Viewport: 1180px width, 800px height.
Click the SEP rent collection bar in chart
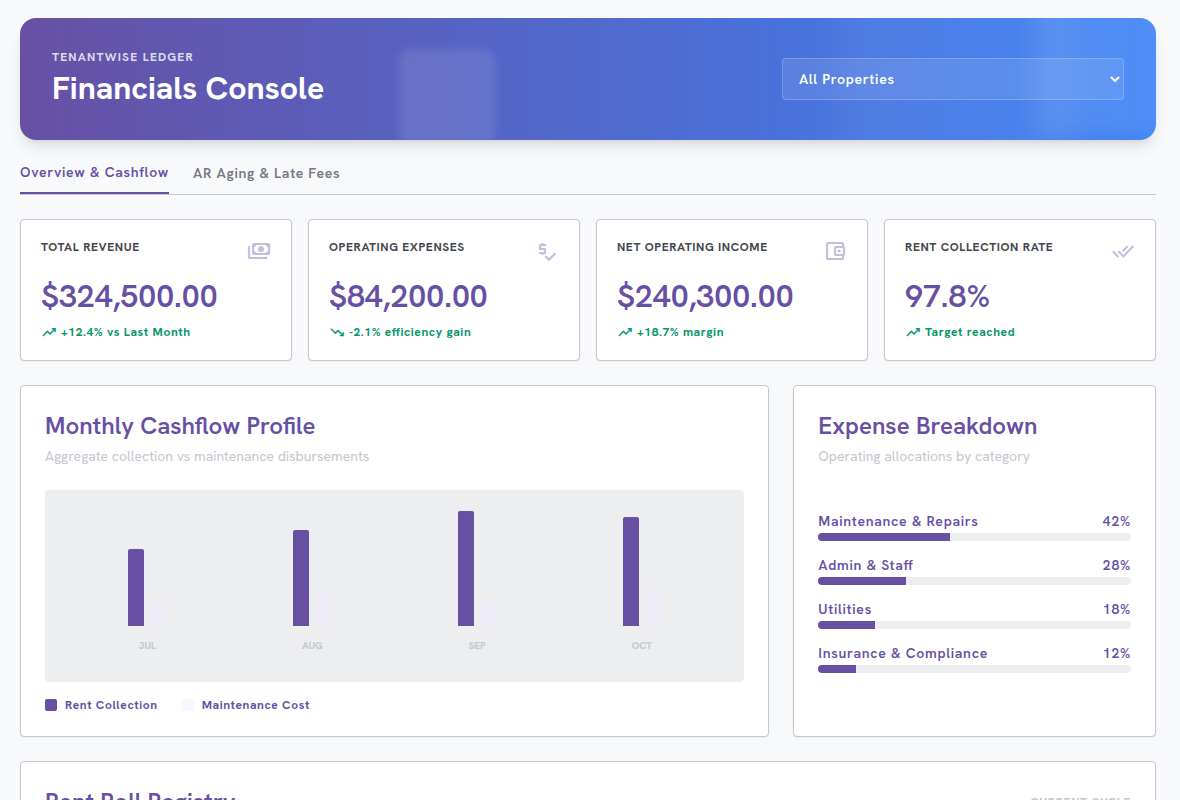[466, 568]
